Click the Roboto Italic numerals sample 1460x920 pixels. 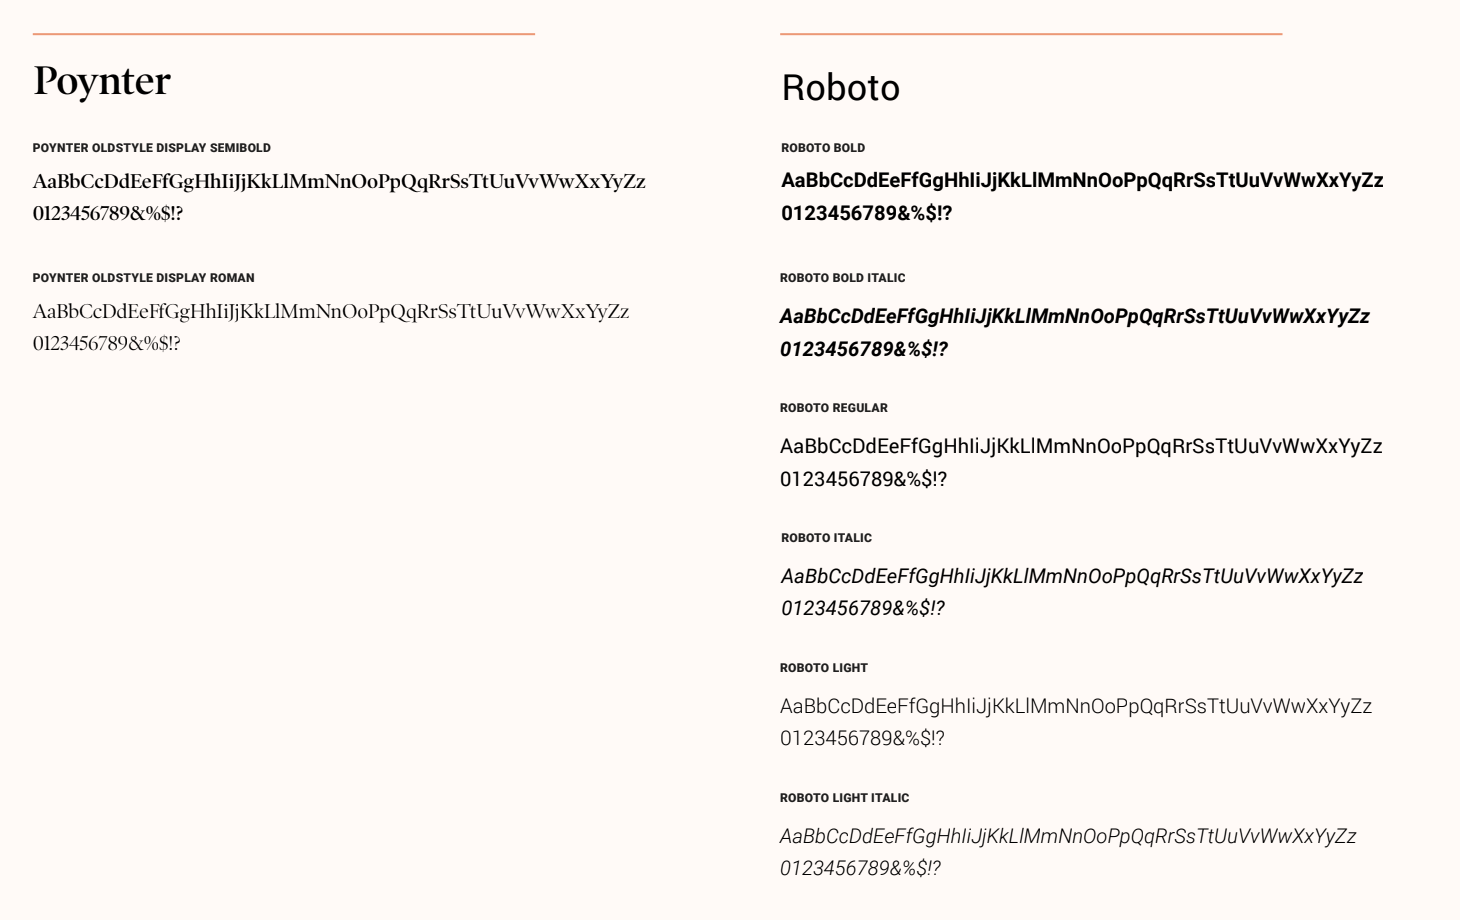tap(863, 608)
